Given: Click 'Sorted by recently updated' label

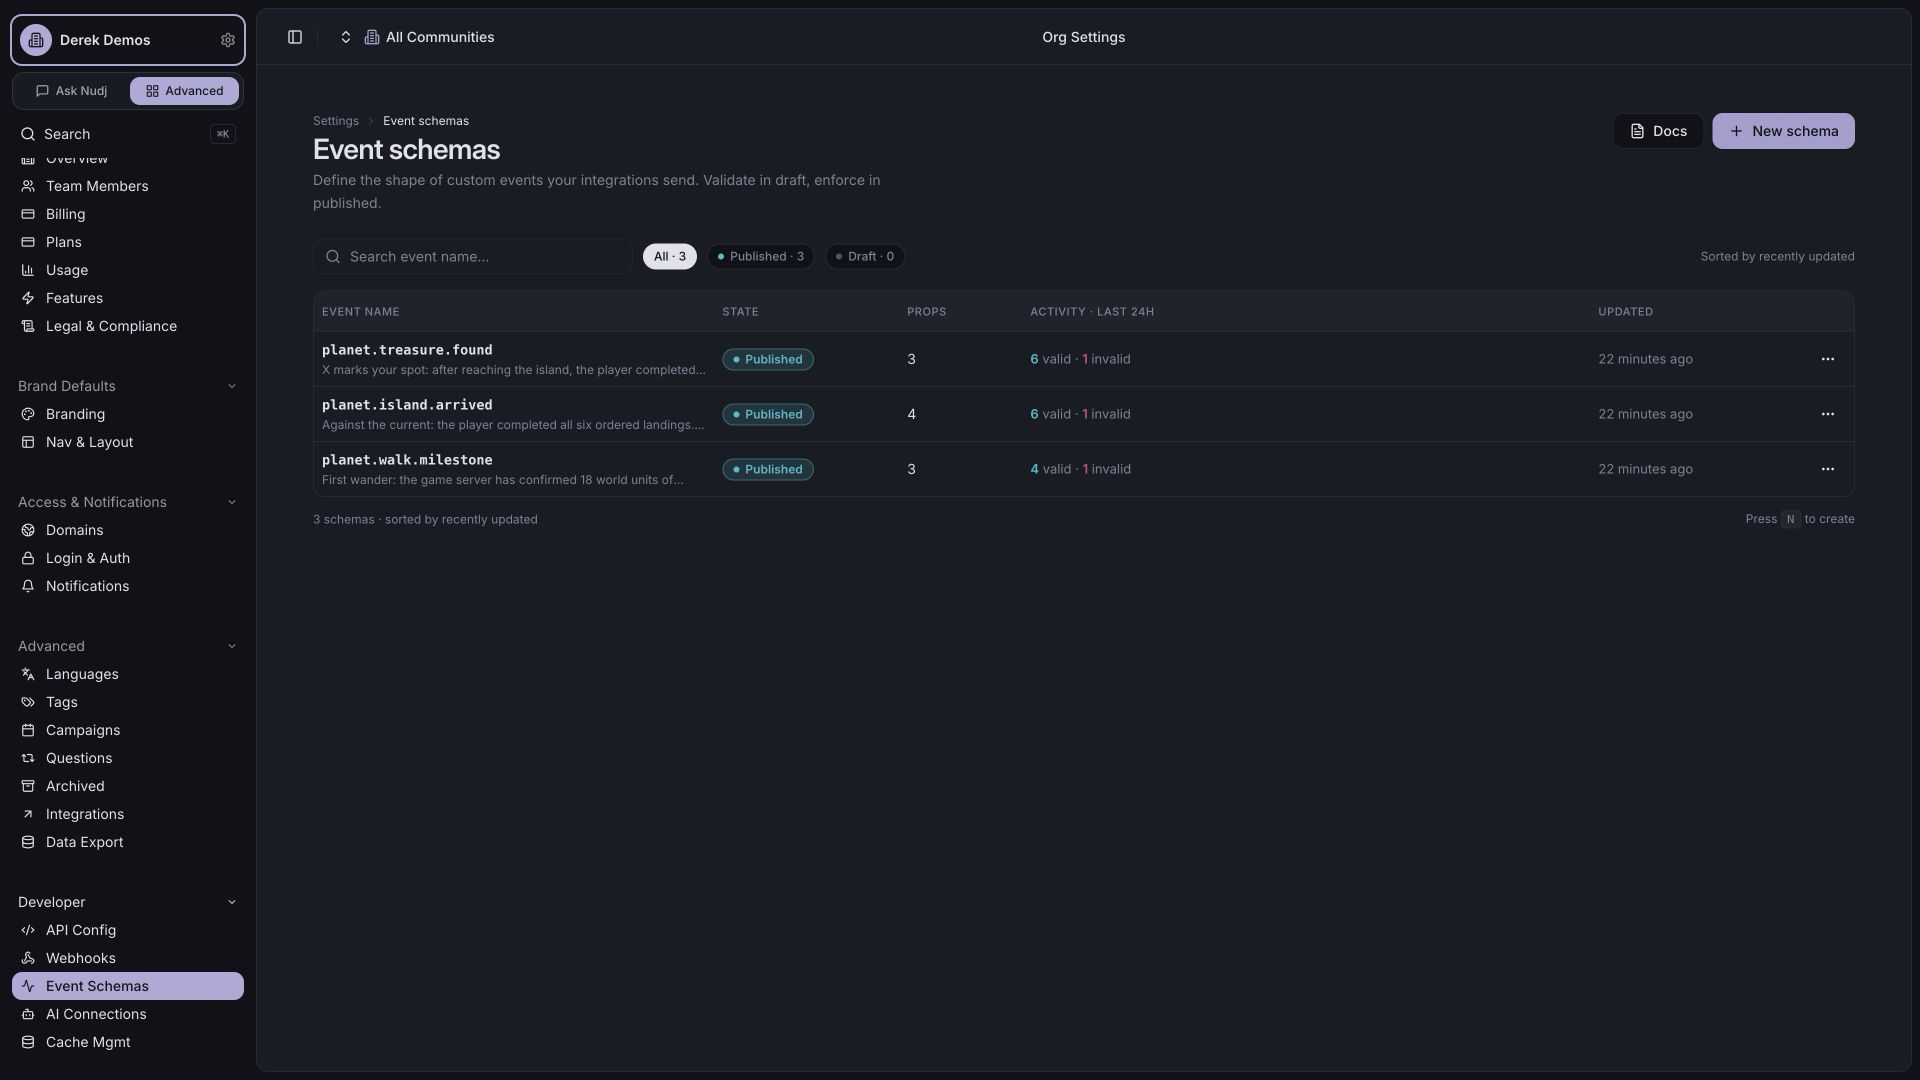Looking at the screenshot, I should tap(1777, 257).
